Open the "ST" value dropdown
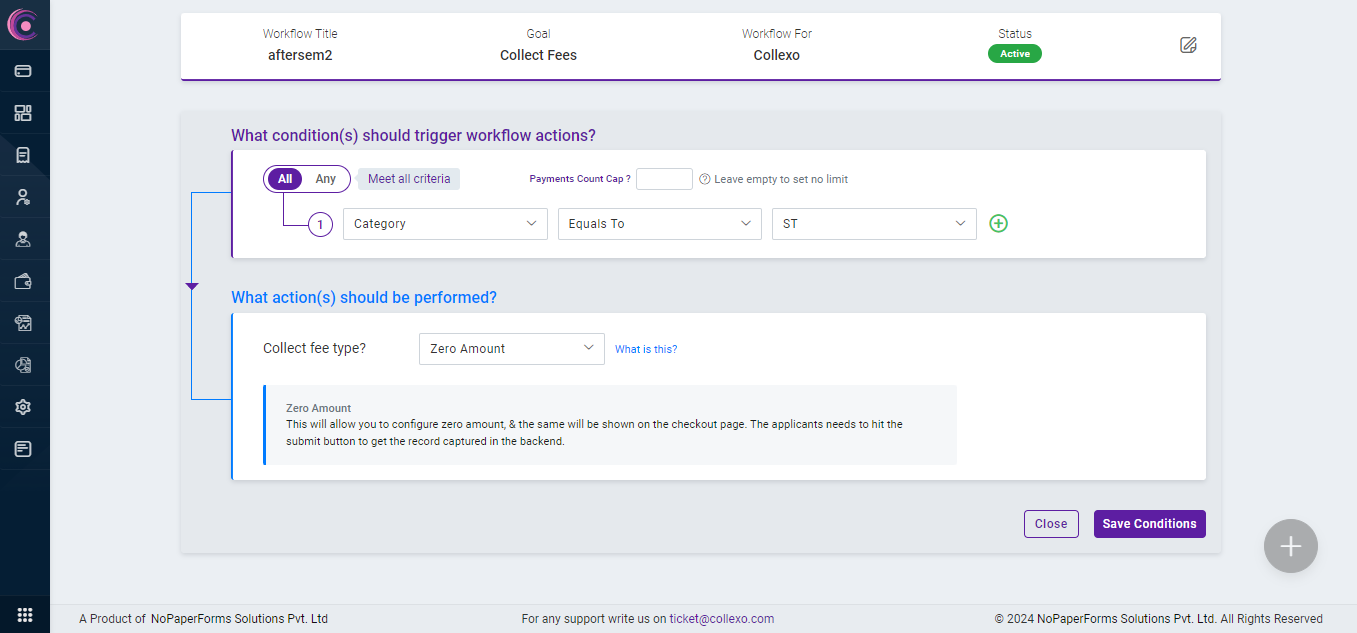The height and width of the screenshot is (633, 1357). click(874, 224)
